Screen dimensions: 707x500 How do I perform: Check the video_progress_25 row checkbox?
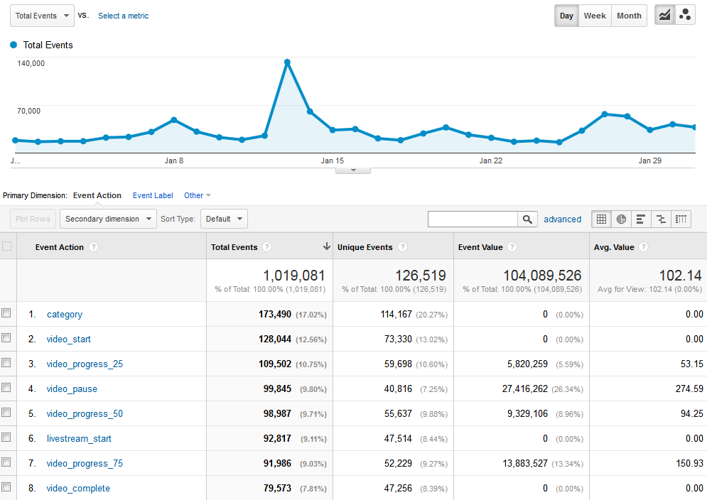(x=6, y=362)
